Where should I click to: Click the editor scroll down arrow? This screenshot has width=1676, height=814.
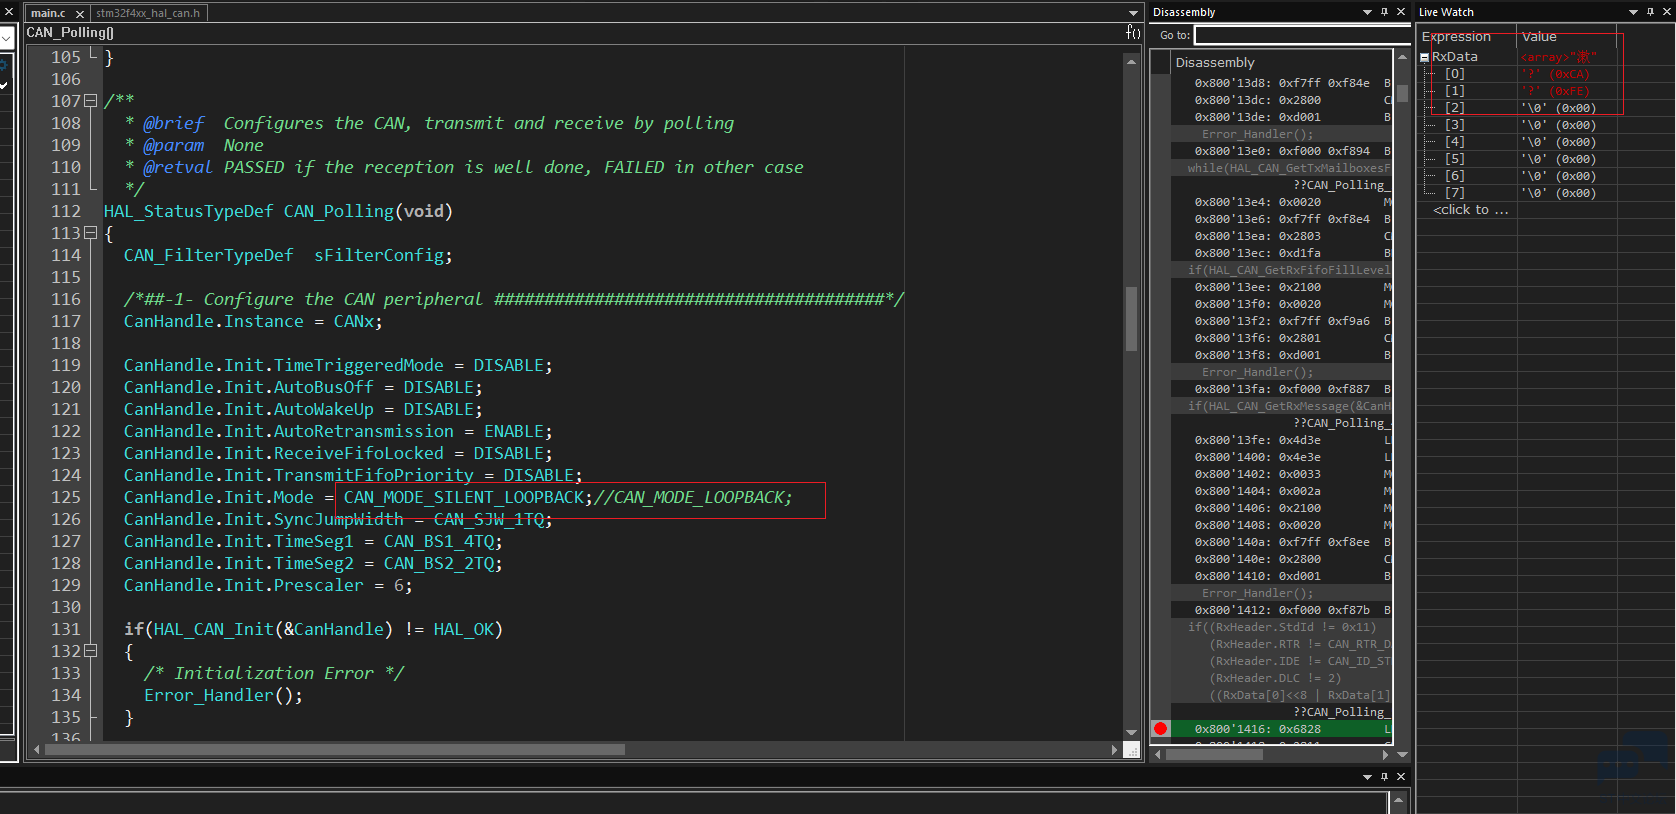point(1132,733)
